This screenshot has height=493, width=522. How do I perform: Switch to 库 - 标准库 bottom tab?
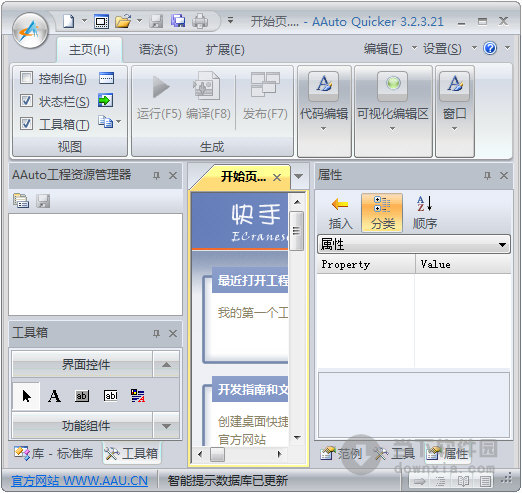(x=54, y=453)
